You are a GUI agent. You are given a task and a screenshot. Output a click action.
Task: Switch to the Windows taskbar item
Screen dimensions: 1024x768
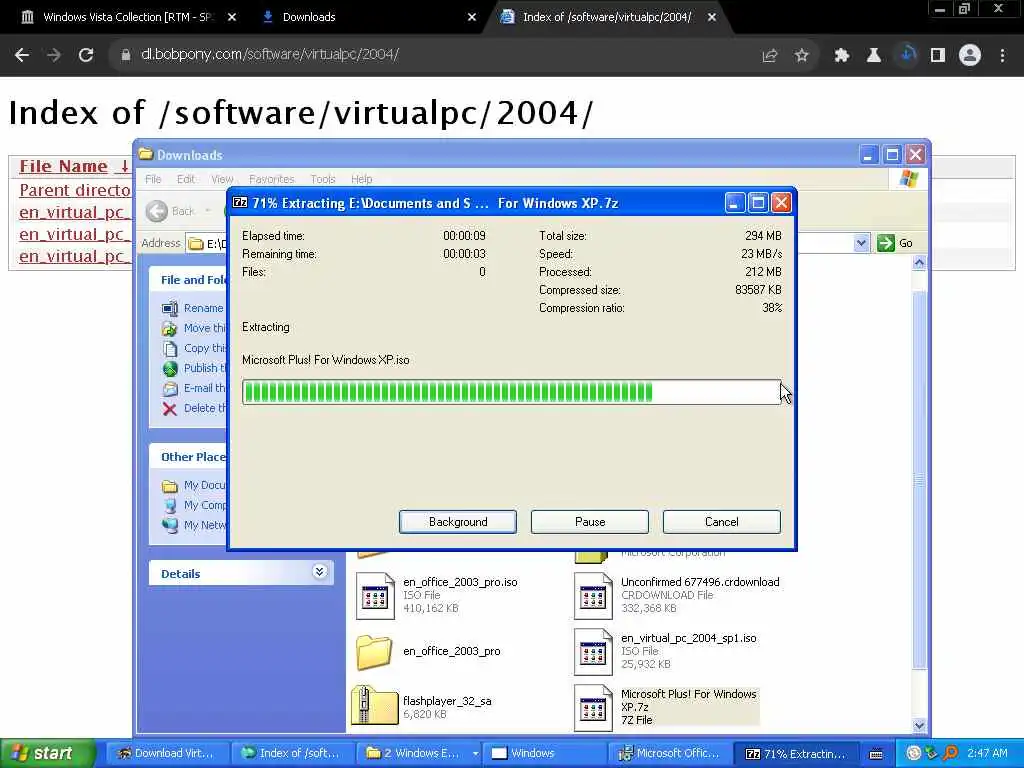tap(545, 754)
